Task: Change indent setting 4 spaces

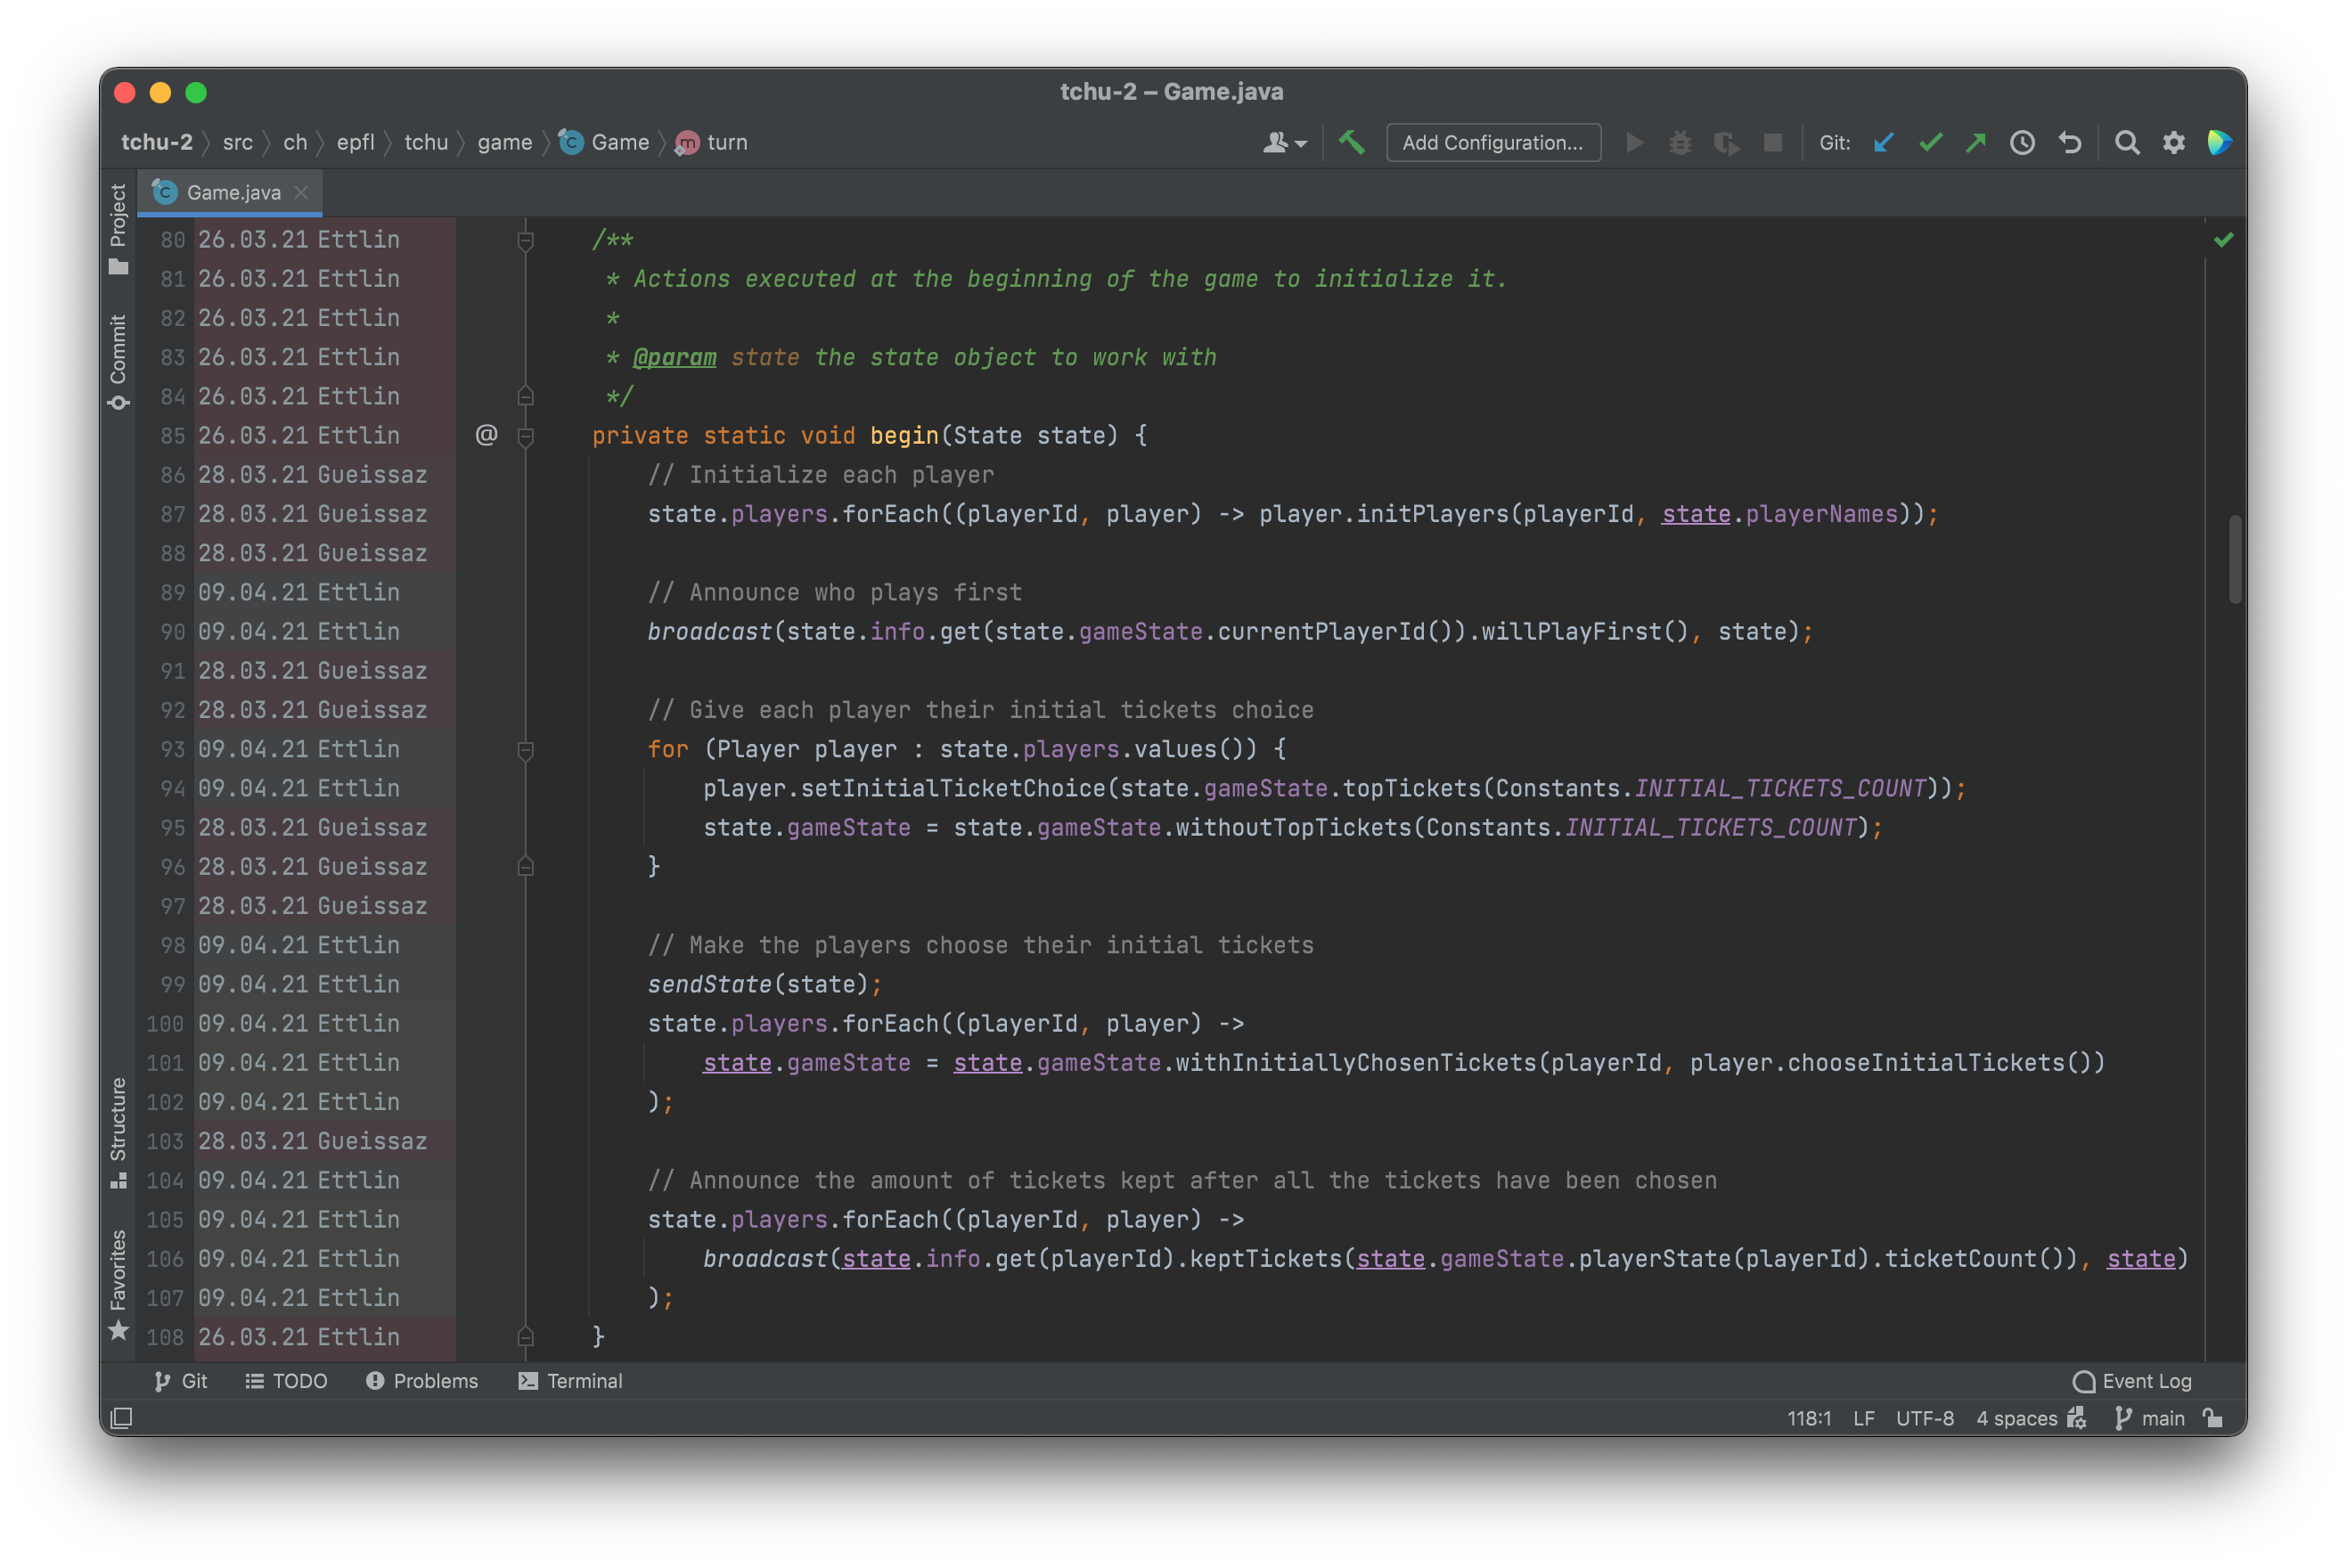Action: pos(2016,1418)
